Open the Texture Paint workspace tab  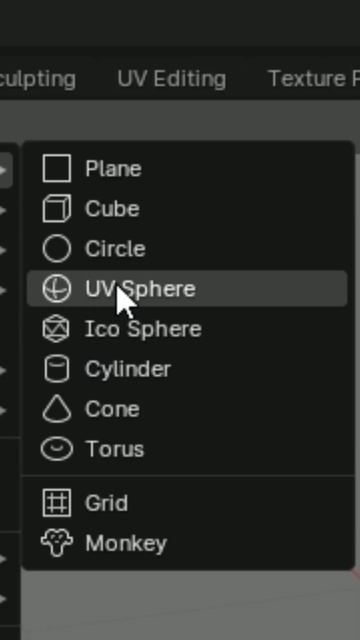[x=313, y=79]
